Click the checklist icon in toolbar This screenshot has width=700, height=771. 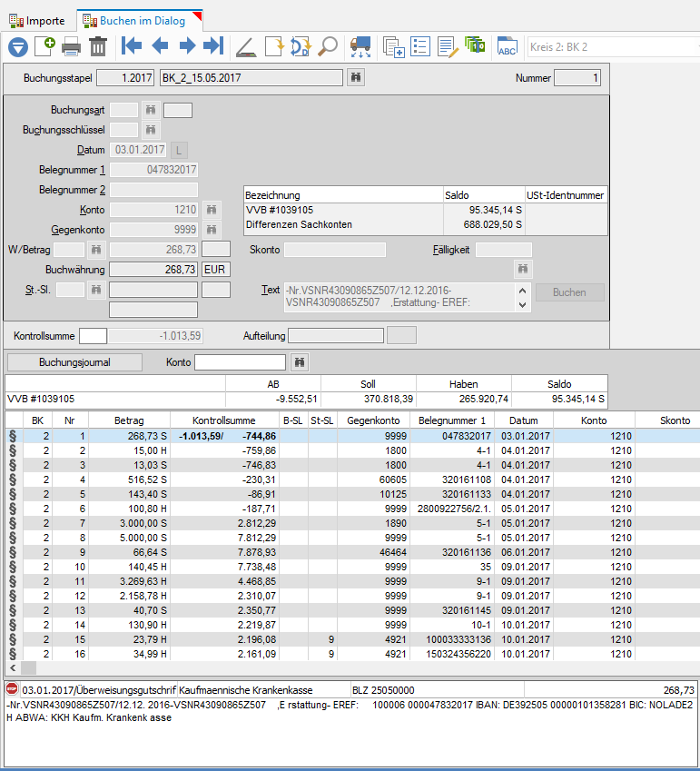[x=420, y=47]
